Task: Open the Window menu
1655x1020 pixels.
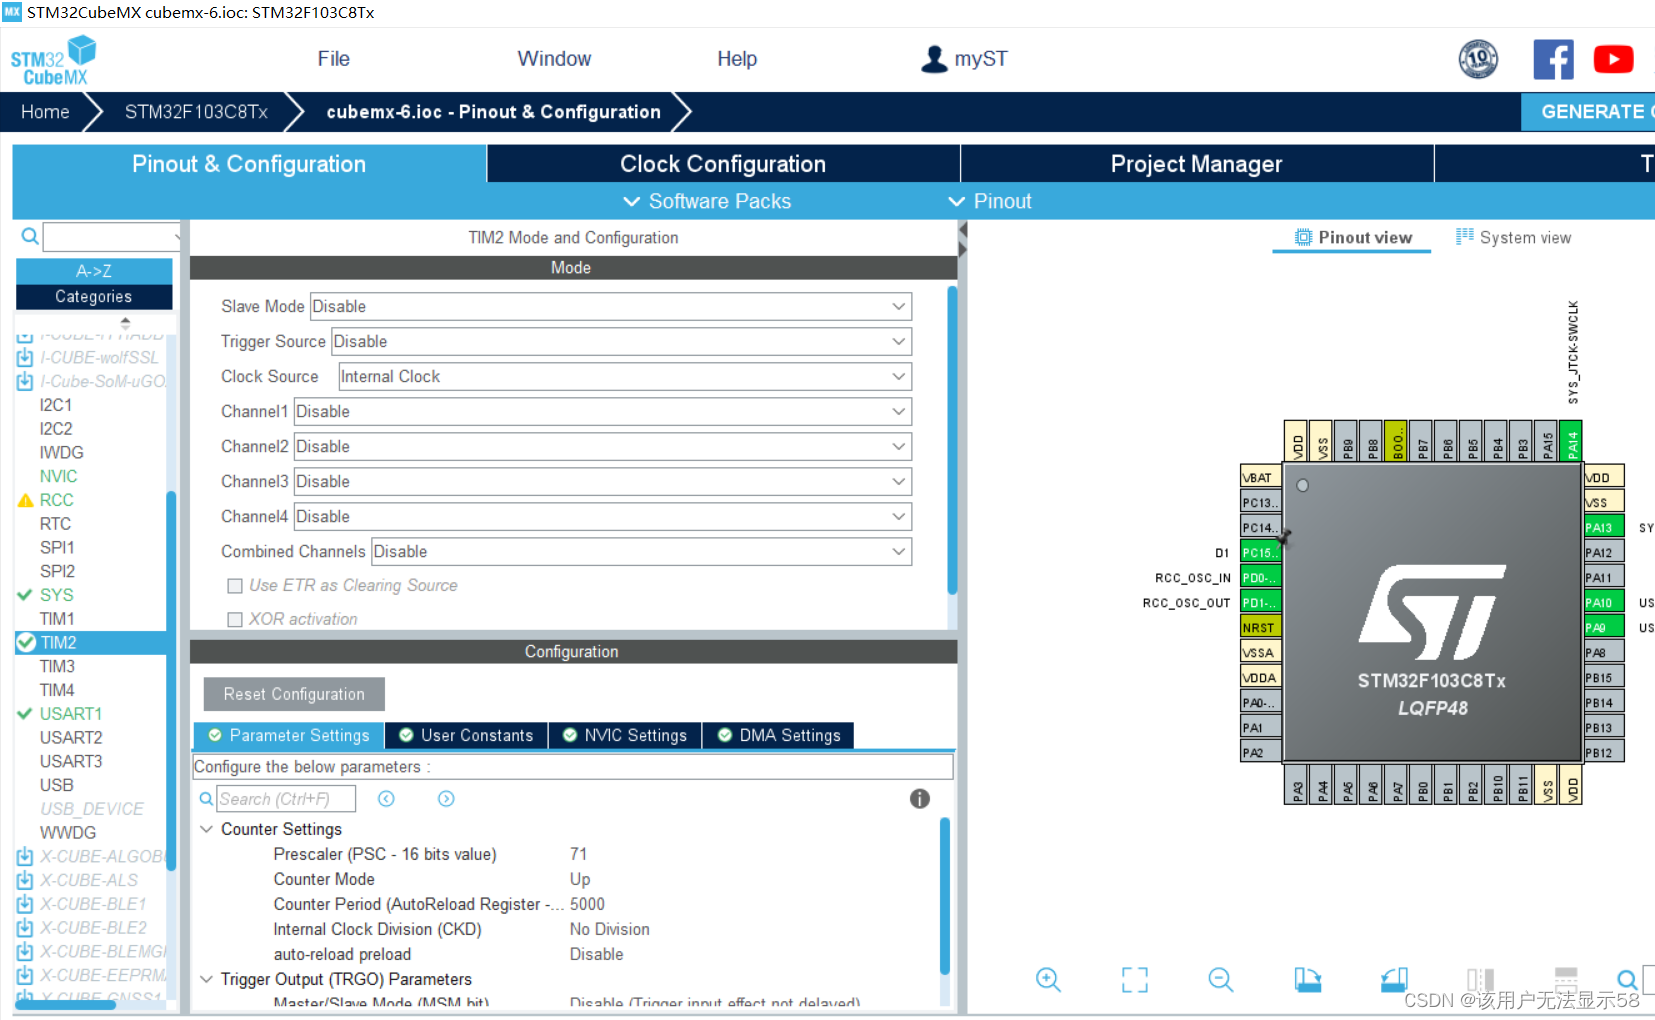Action: click(554, 59)
